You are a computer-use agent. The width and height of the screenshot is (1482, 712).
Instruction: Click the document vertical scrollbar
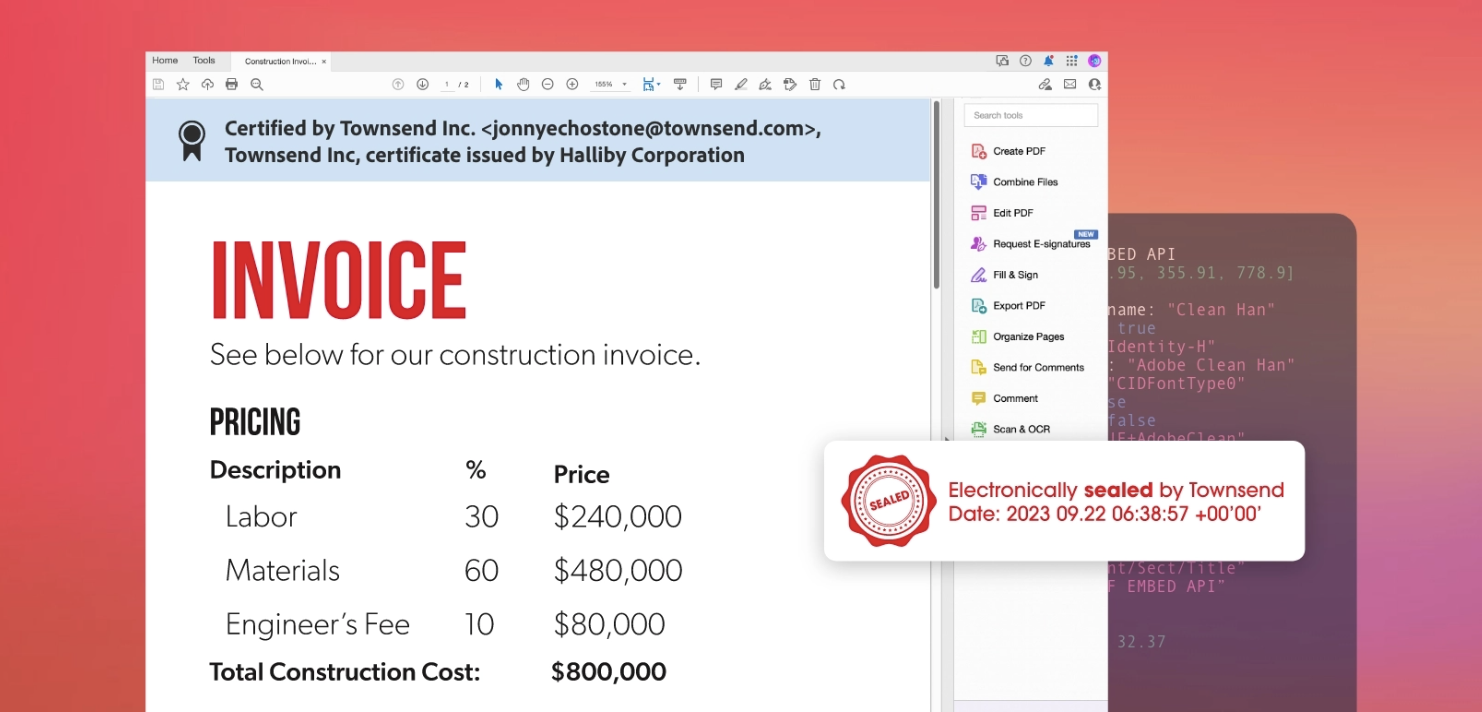point(937,195)
